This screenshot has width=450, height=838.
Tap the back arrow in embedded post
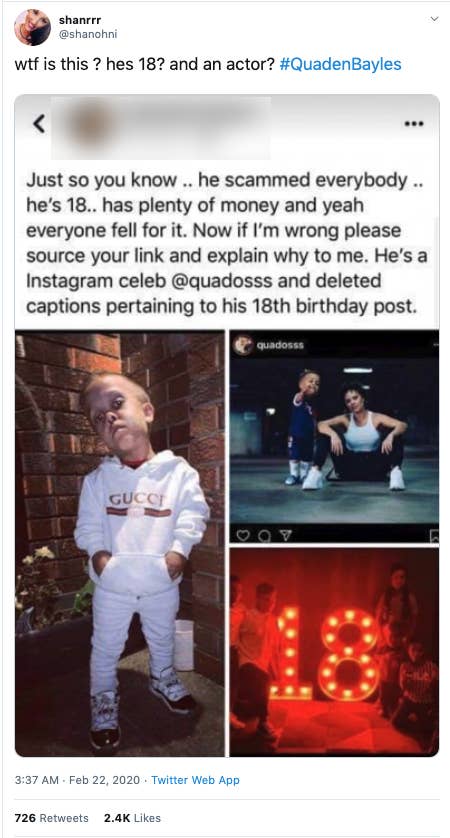click(38, 123)
